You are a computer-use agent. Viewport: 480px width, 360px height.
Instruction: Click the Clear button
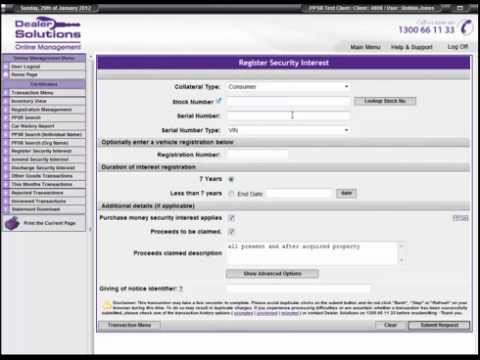click(x=390, y=325)
